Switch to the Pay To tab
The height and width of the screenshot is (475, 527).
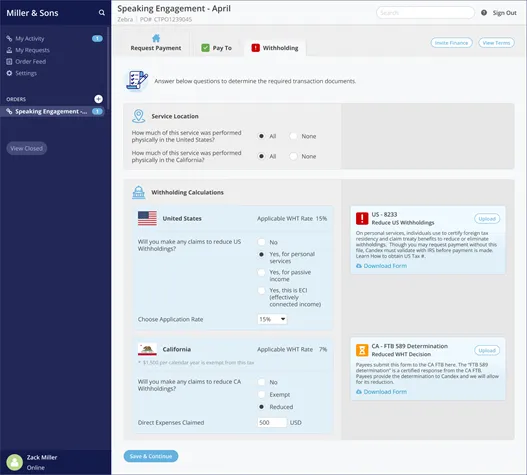point(216,48)
